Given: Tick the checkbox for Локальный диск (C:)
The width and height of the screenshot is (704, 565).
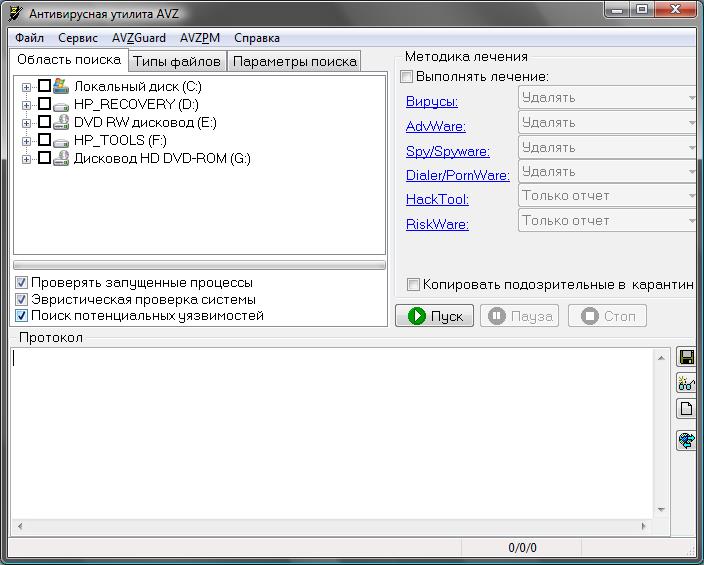Looking at the screenshot, I should point(44,87).
